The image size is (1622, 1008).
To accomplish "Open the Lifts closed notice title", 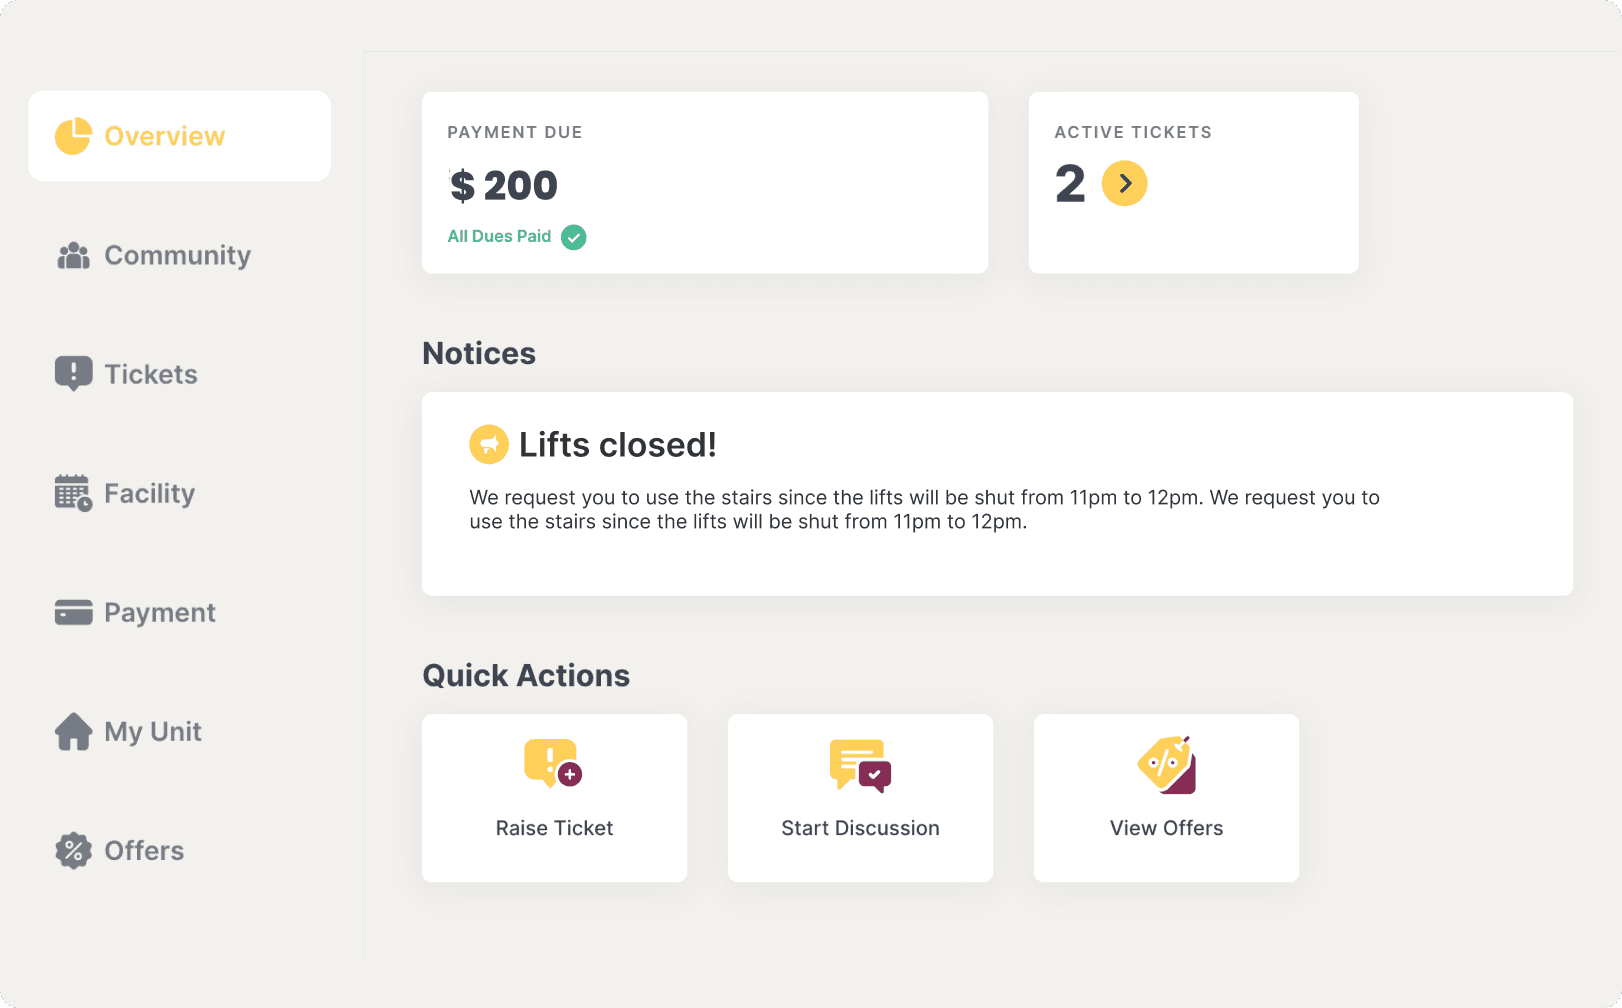I will tap(617, 445).
